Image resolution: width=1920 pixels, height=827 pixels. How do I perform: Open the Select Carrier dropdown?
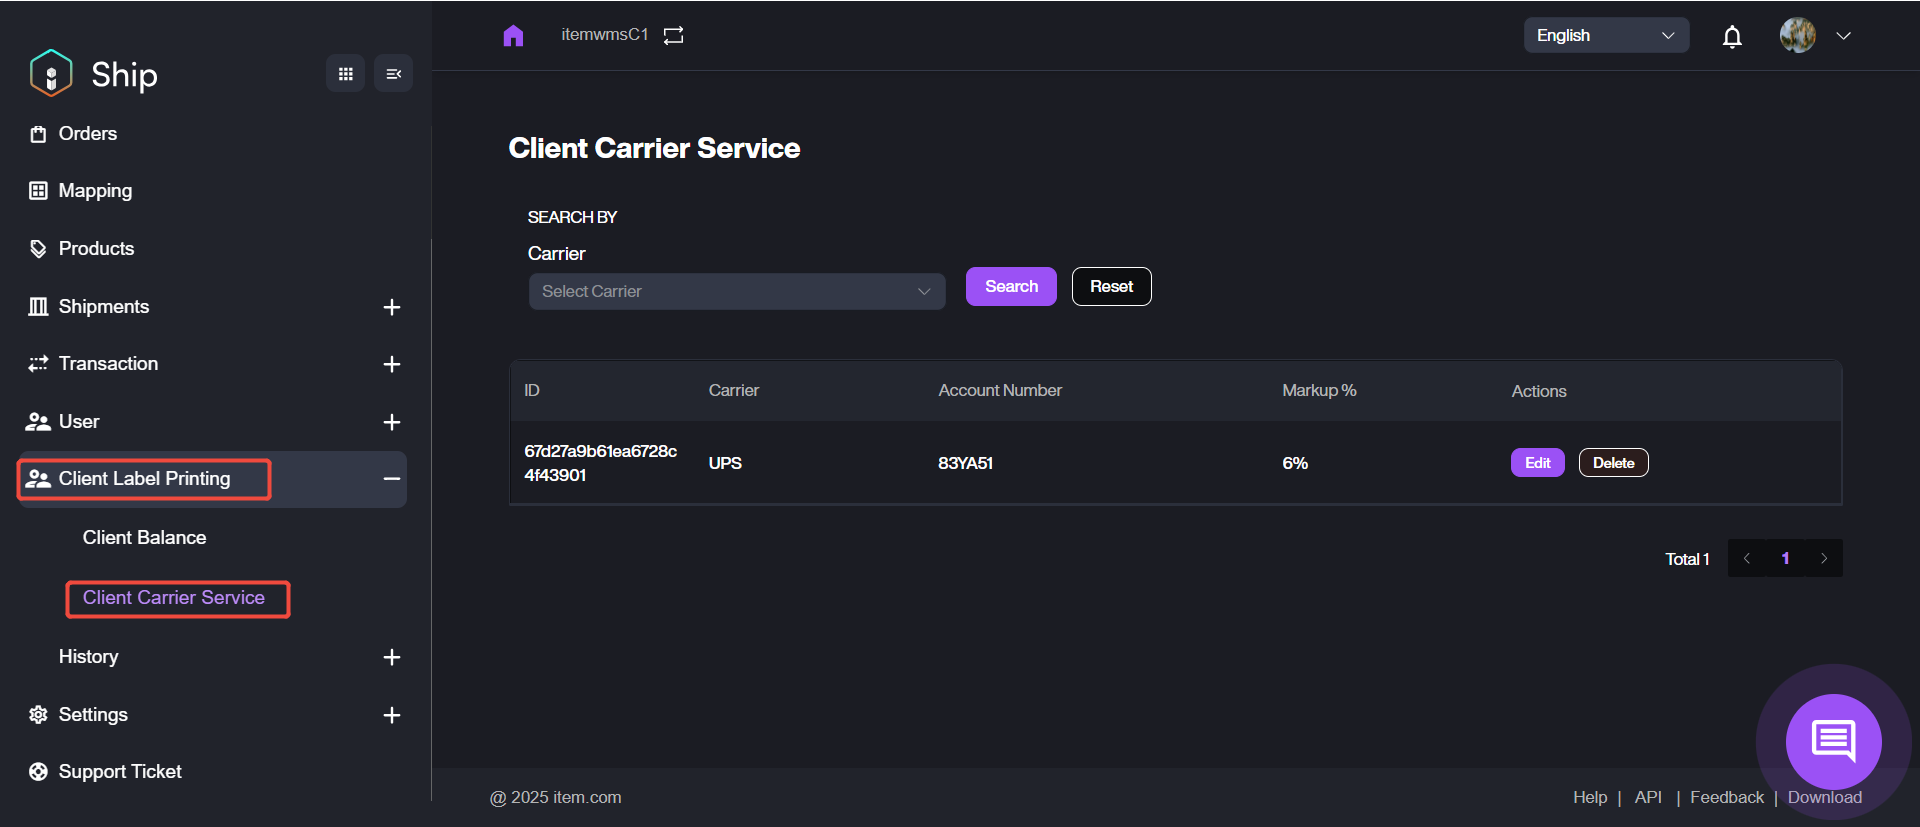pyautogui.click(x=736, y=292)
